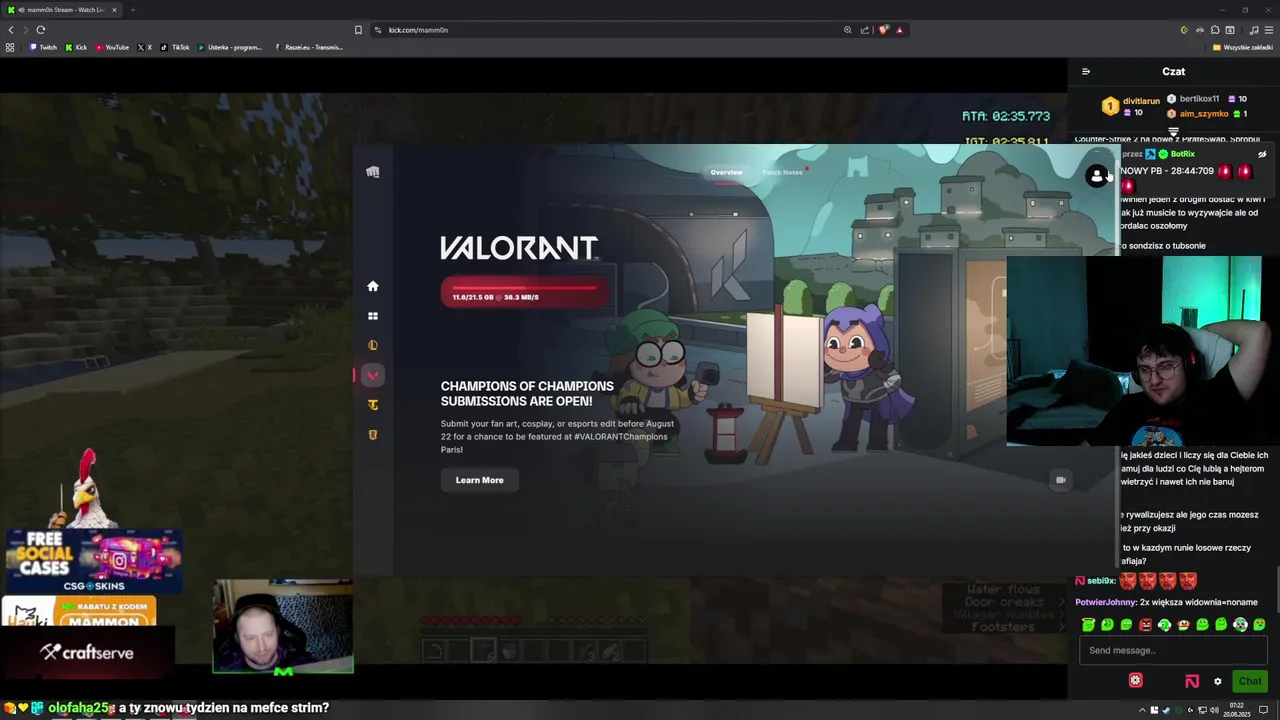Screen dimensions: 1280x720
Task: Open the Brave Shields lion icon
Action: click(883, 30)
